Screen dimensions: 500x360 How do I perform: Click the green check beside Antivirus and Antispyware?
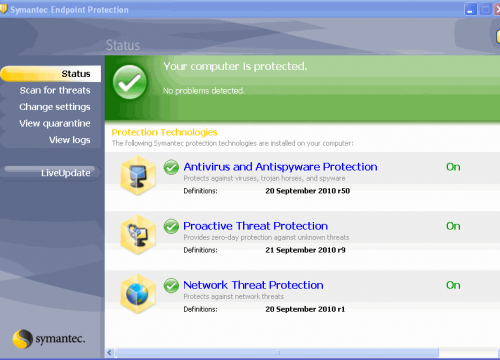point(171,167)
